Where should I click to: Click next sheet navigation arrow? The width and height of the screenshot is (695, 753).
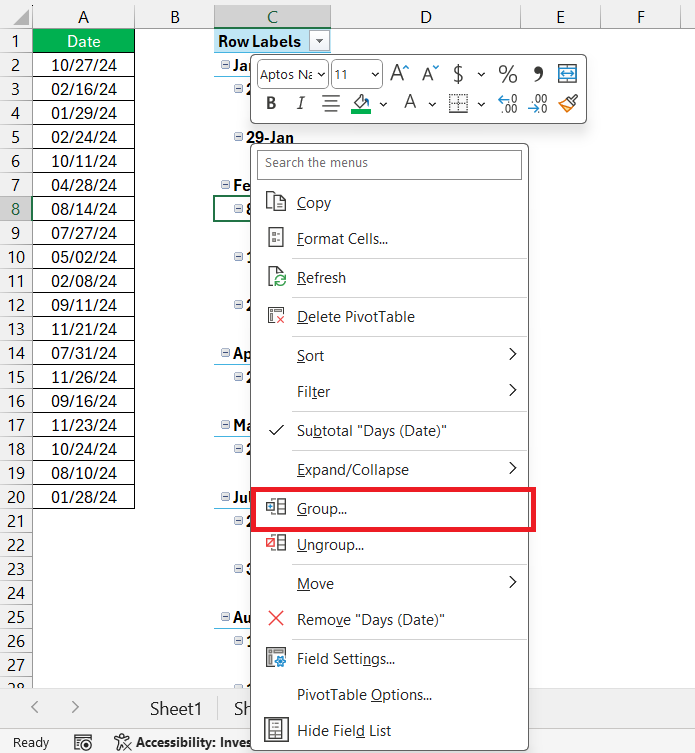click(75, 707)
